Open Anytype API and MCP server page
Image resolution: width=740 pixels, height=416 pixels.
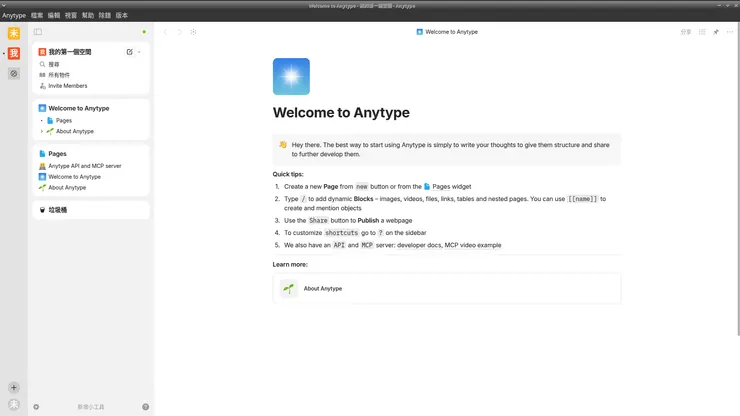pyautogui.click(x=84, y=166)
